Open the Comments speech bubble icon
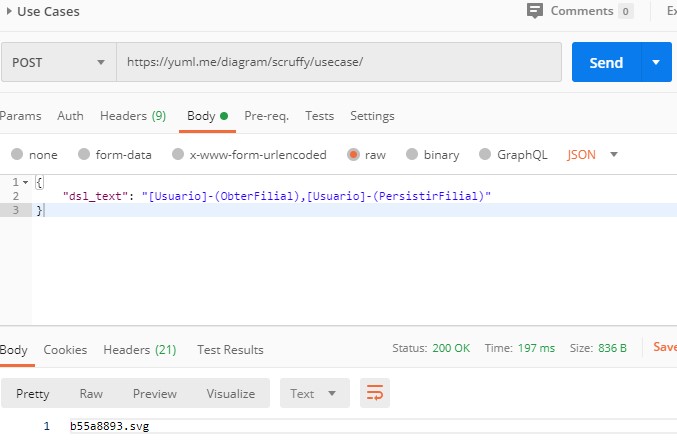This screenshot has height=447, width=677. tap(535, 11)
